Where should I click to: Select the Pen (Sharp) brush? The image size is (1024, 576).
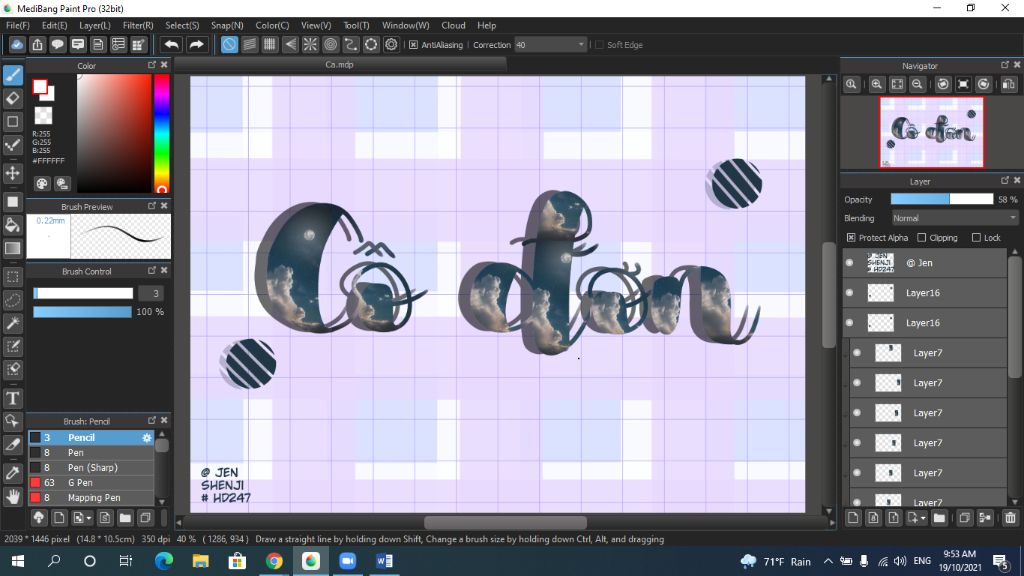91,468
